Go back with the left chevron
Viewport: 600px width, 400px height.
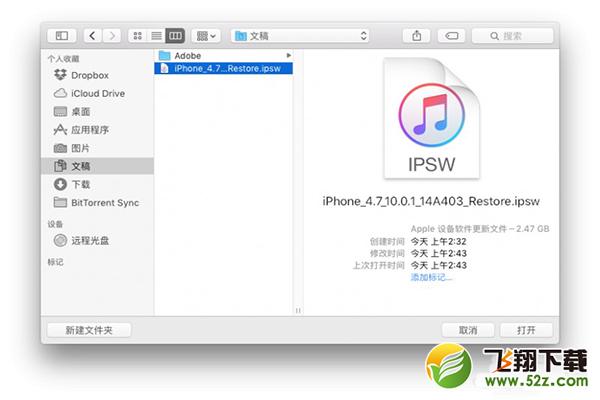[x=92, y=36]
